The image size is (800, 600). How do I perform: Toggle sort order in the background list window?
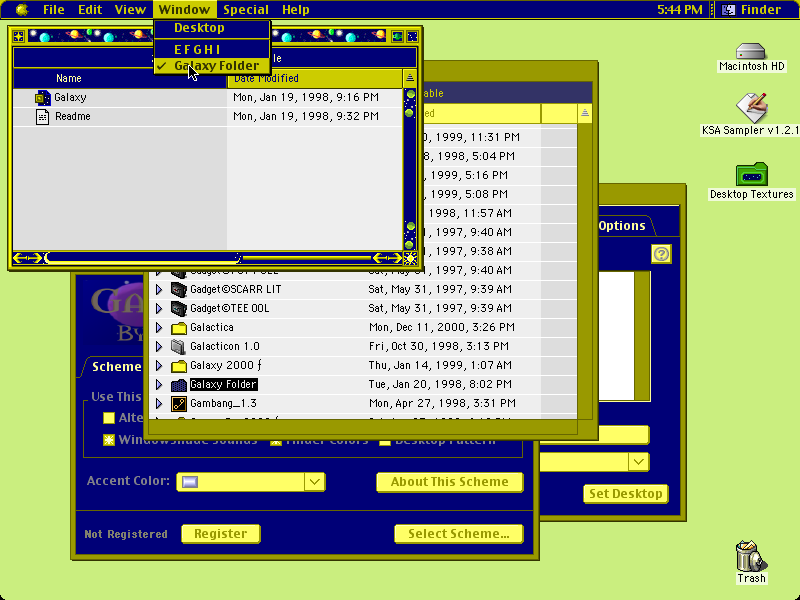585,113
